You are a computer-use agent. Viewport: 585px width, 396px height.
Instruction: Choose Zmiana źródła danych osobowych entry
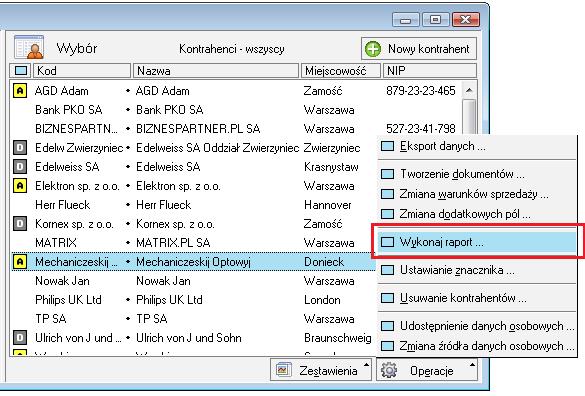coord(477,346)
